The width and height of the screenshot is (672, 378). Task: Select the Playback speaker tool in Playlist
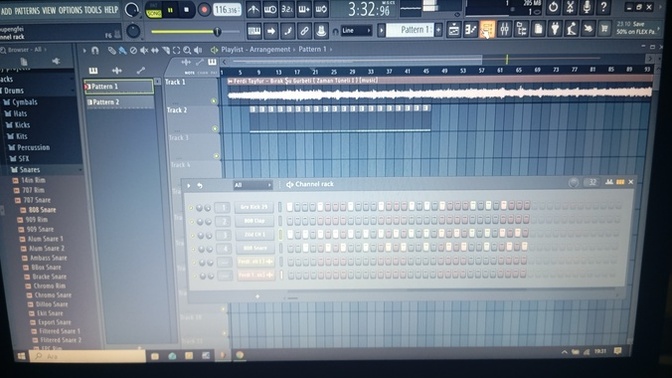pos(198,51)
